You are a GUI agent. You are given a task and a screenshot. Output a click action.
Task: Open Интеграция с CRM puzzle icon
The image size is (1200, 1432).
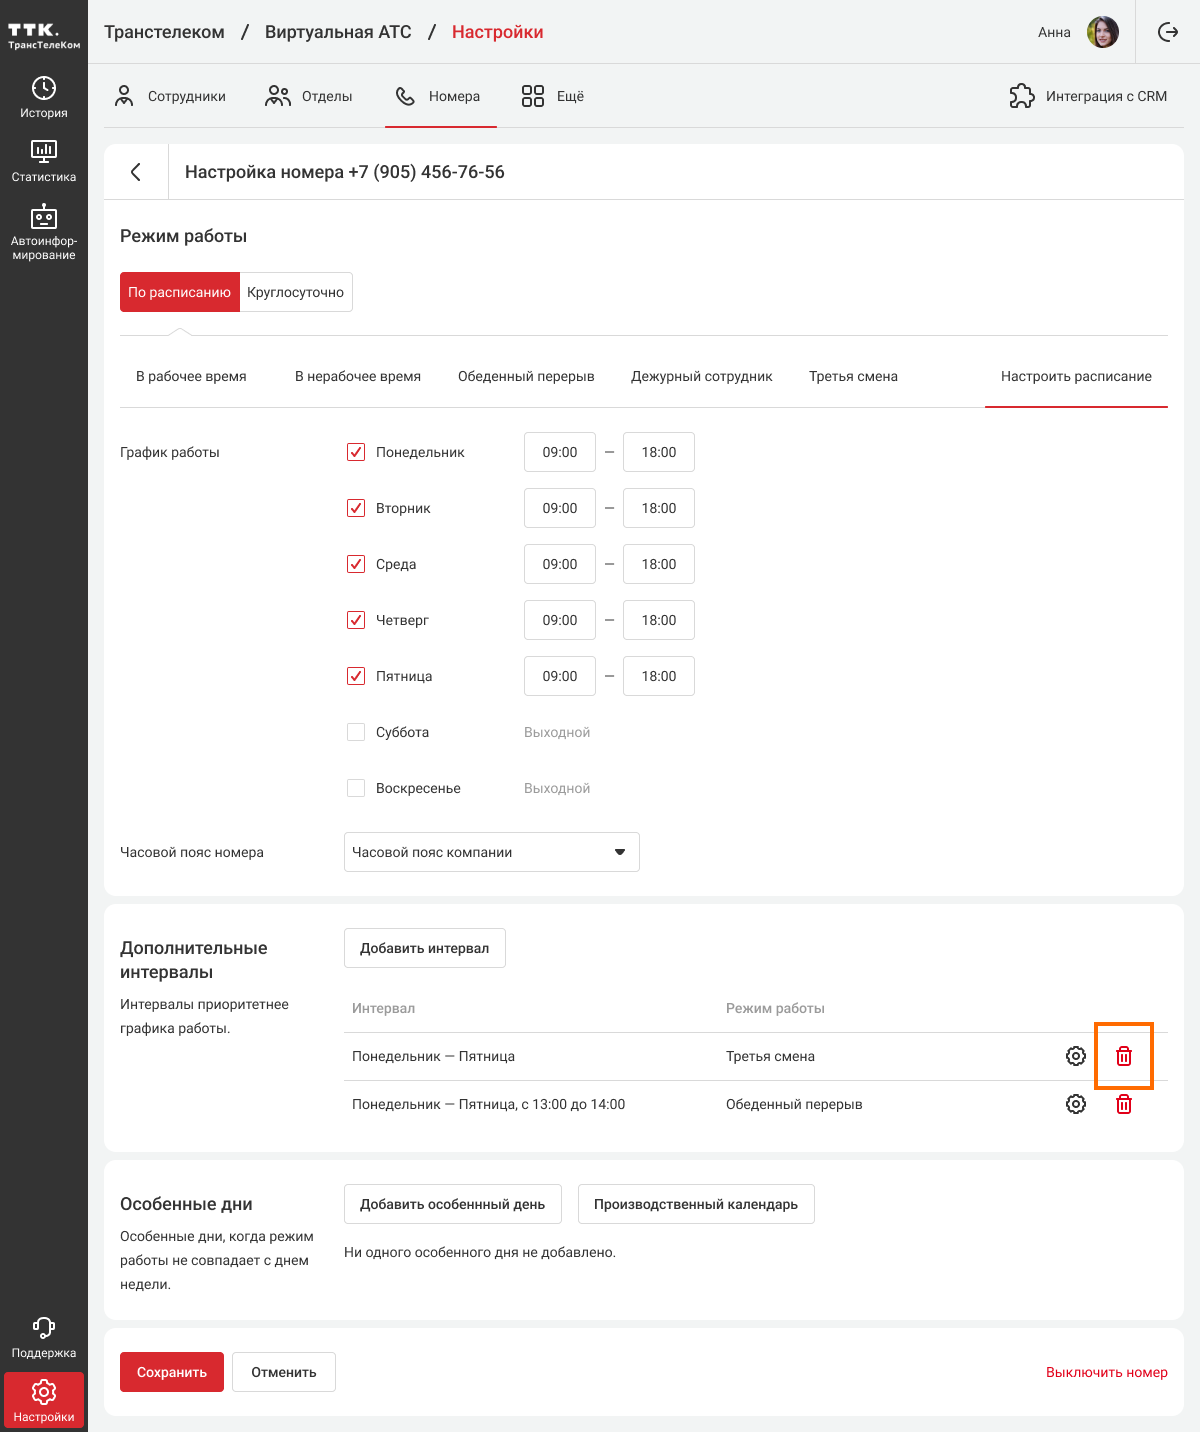(1022, 96)
